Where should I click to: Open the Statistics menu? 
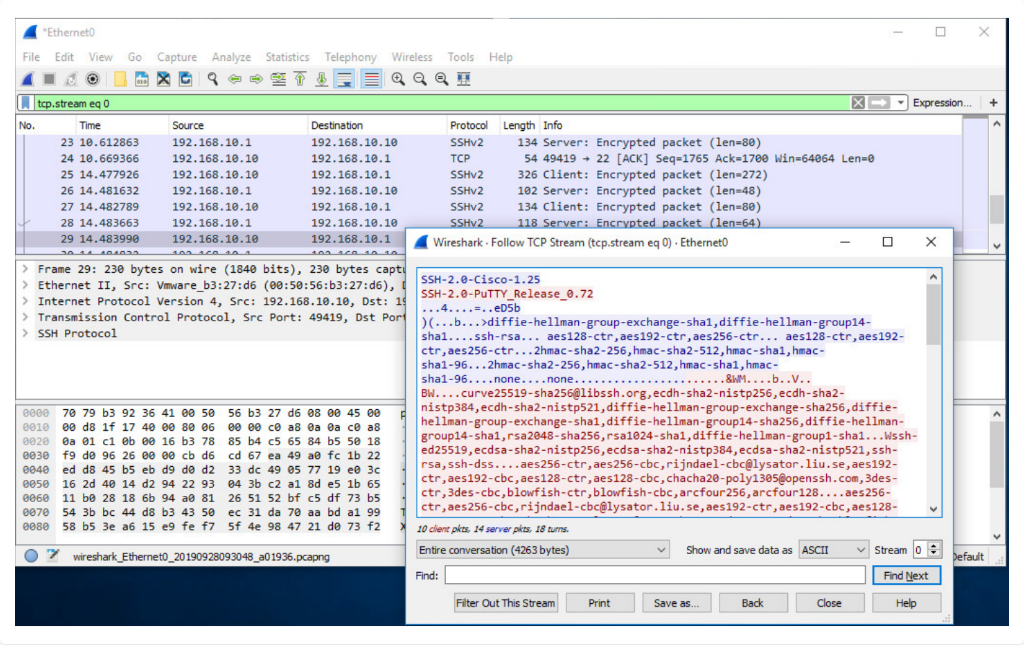pos(287,57)
